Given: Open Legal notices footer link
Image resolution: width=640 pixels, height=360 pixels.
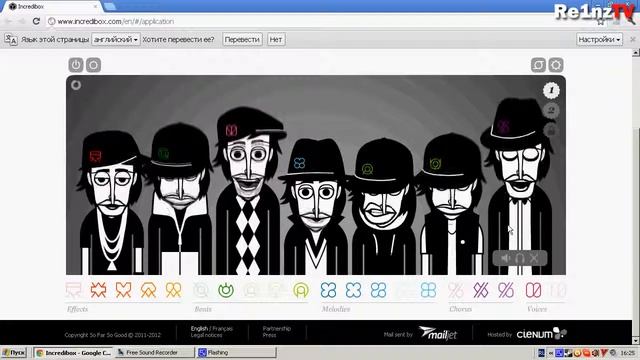Looking at the screenshot, I should pos(207,335).
